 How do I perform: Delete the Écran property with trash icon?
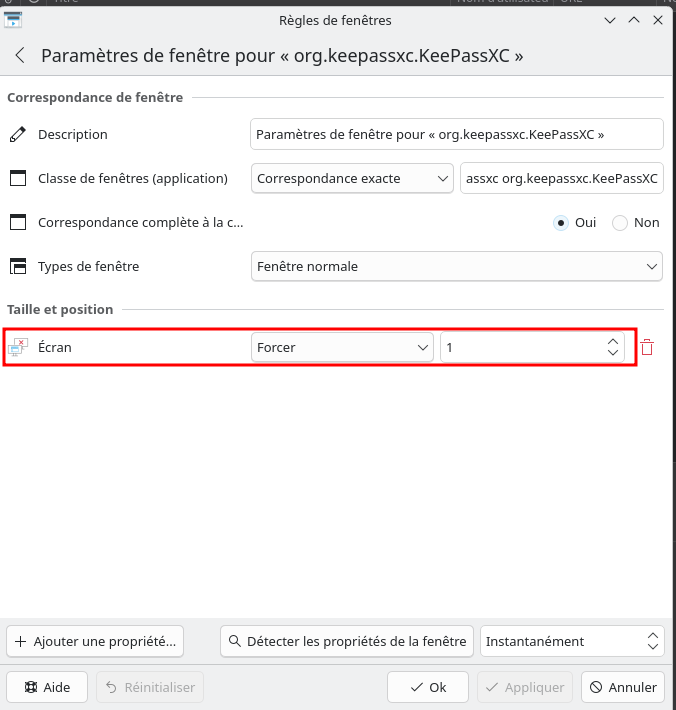[647, 347]
